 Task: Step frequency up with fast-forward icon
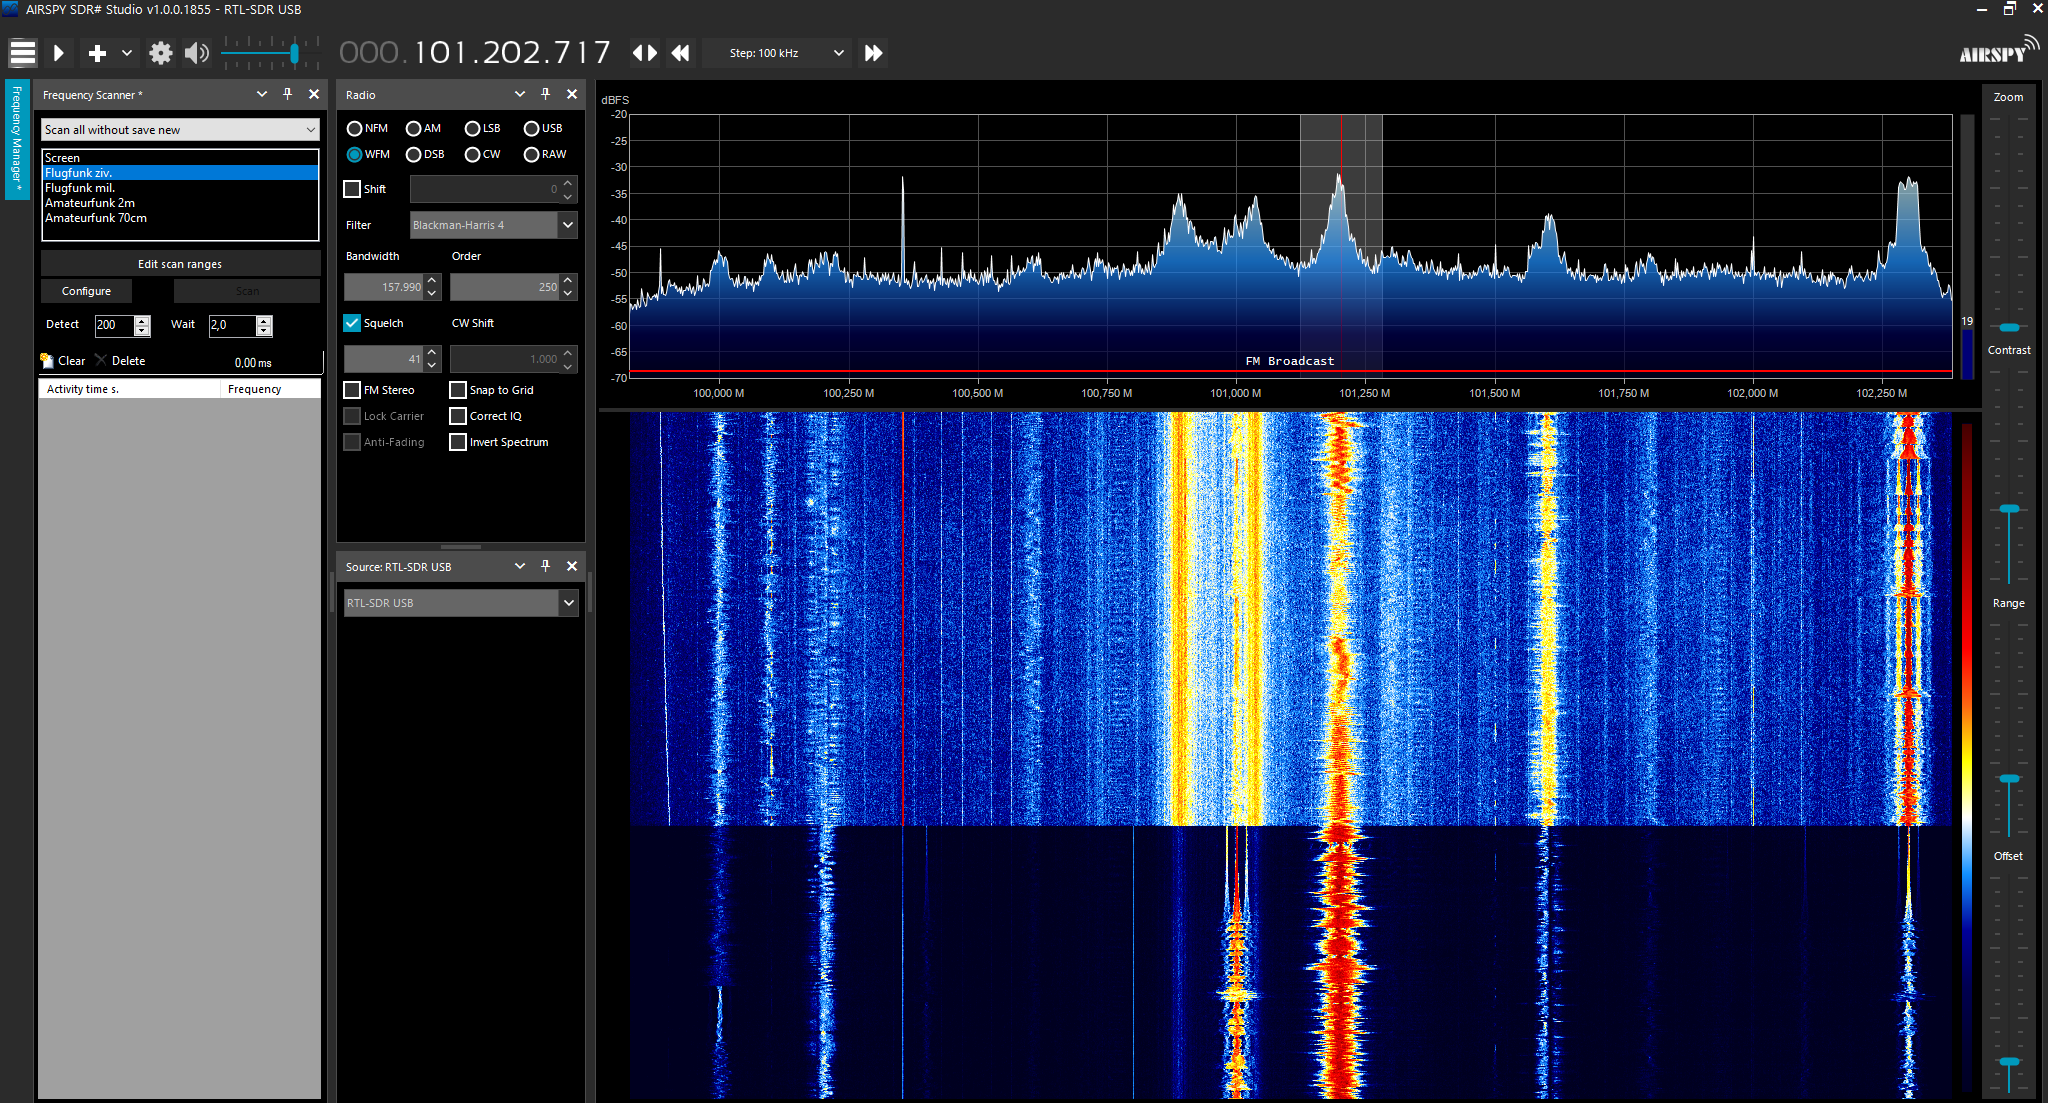pos(873,53)
